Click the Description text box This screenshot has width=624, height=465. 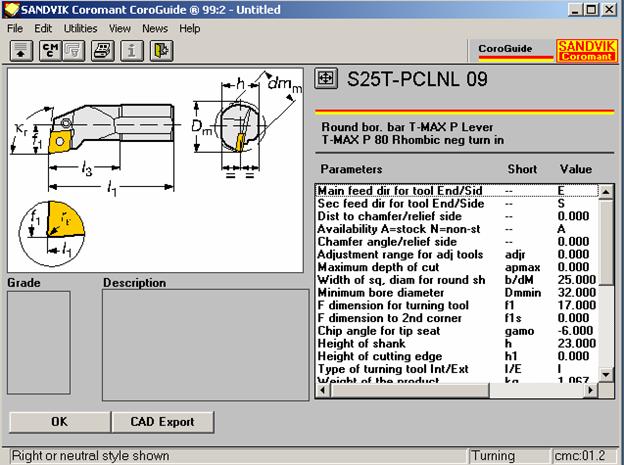pyautogui.click(x=205, y=345)
